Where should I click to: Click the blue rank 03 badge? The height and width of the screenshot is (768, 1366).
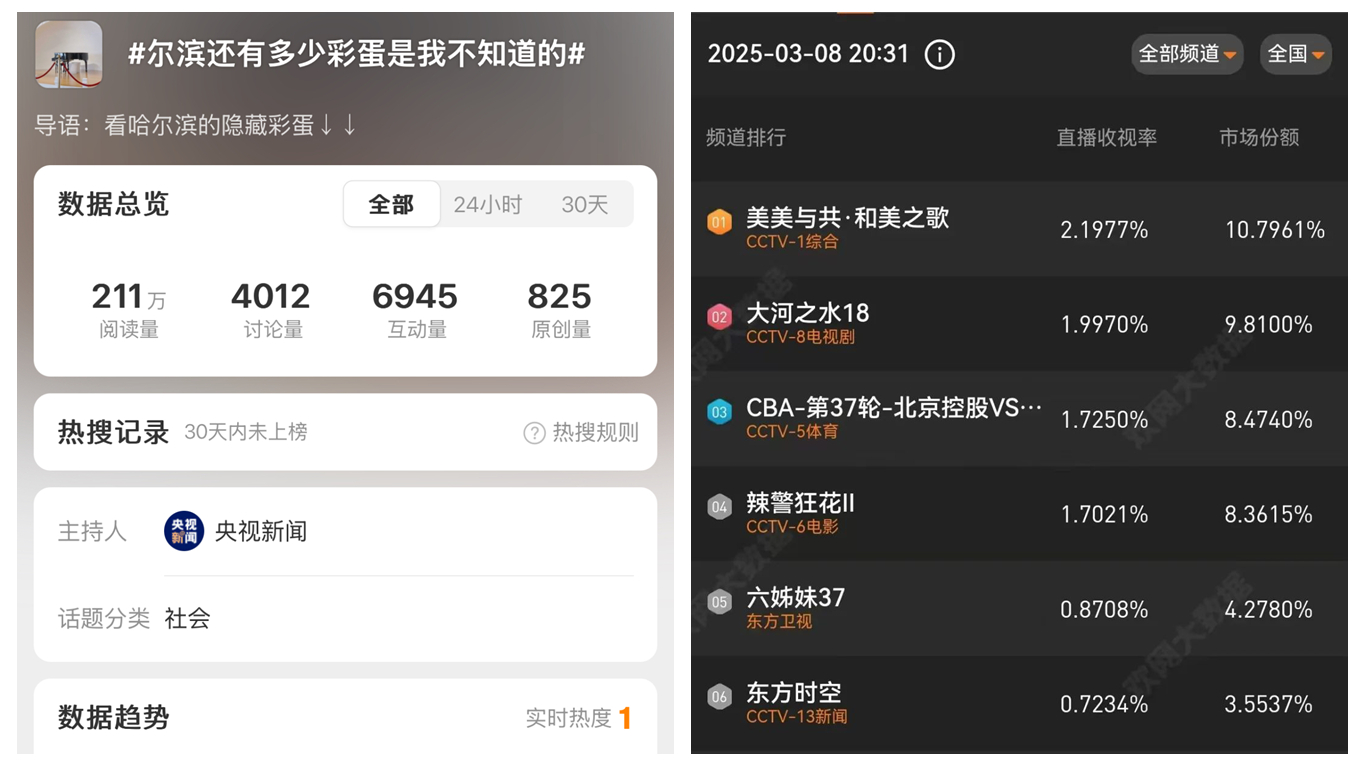(x=719, y=412)
